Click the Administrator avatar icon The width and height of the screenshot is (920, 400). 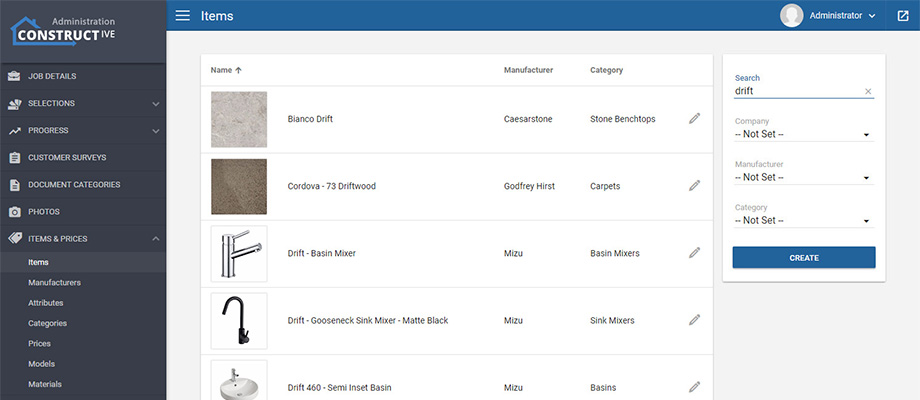click(x=792, y=15)
